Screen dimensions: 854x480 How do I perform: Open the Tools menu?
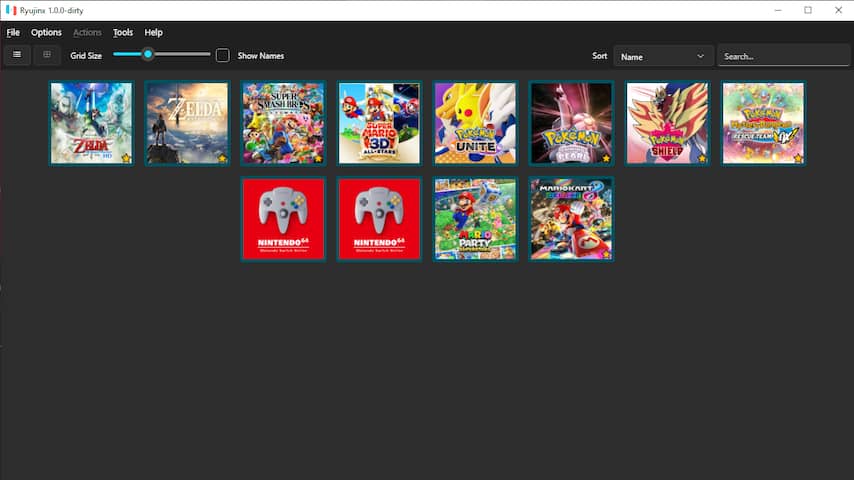123,33
